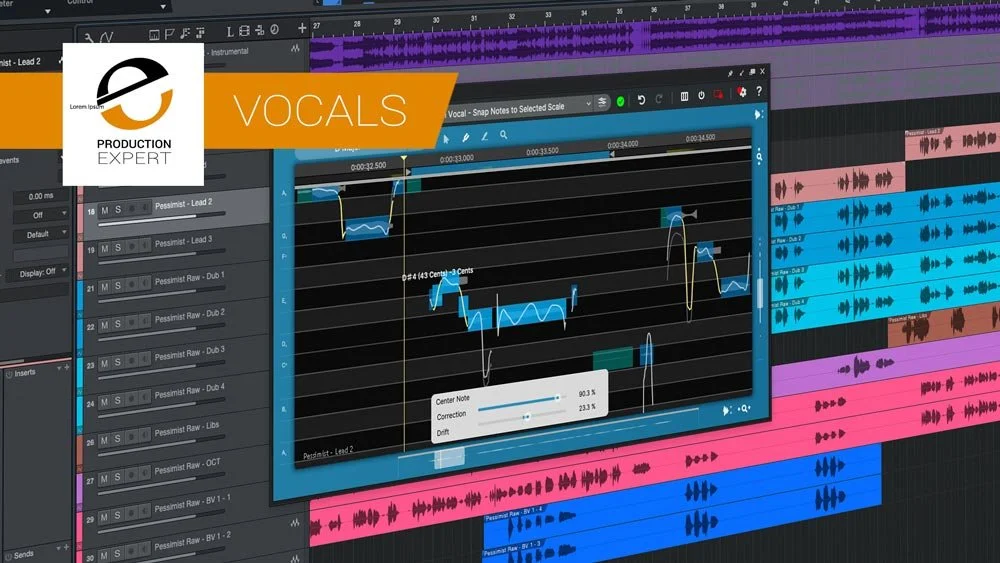This screenshot has height=563, width=1000.
Task: Toggle the plugin power bypass button
Action: tap(701, 96)
